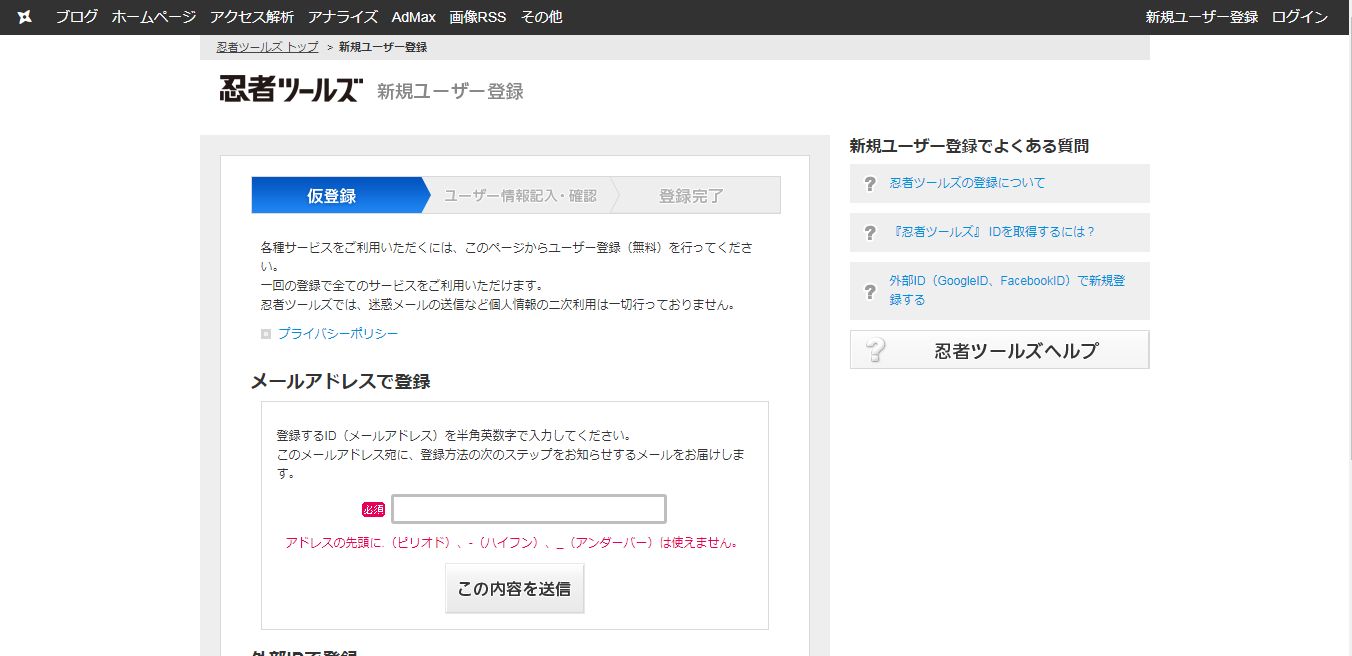Viewport: 1352px width, 656px height.
Task: Click question mark icon on ヘルプ button
Action: (x=876, y=350)
